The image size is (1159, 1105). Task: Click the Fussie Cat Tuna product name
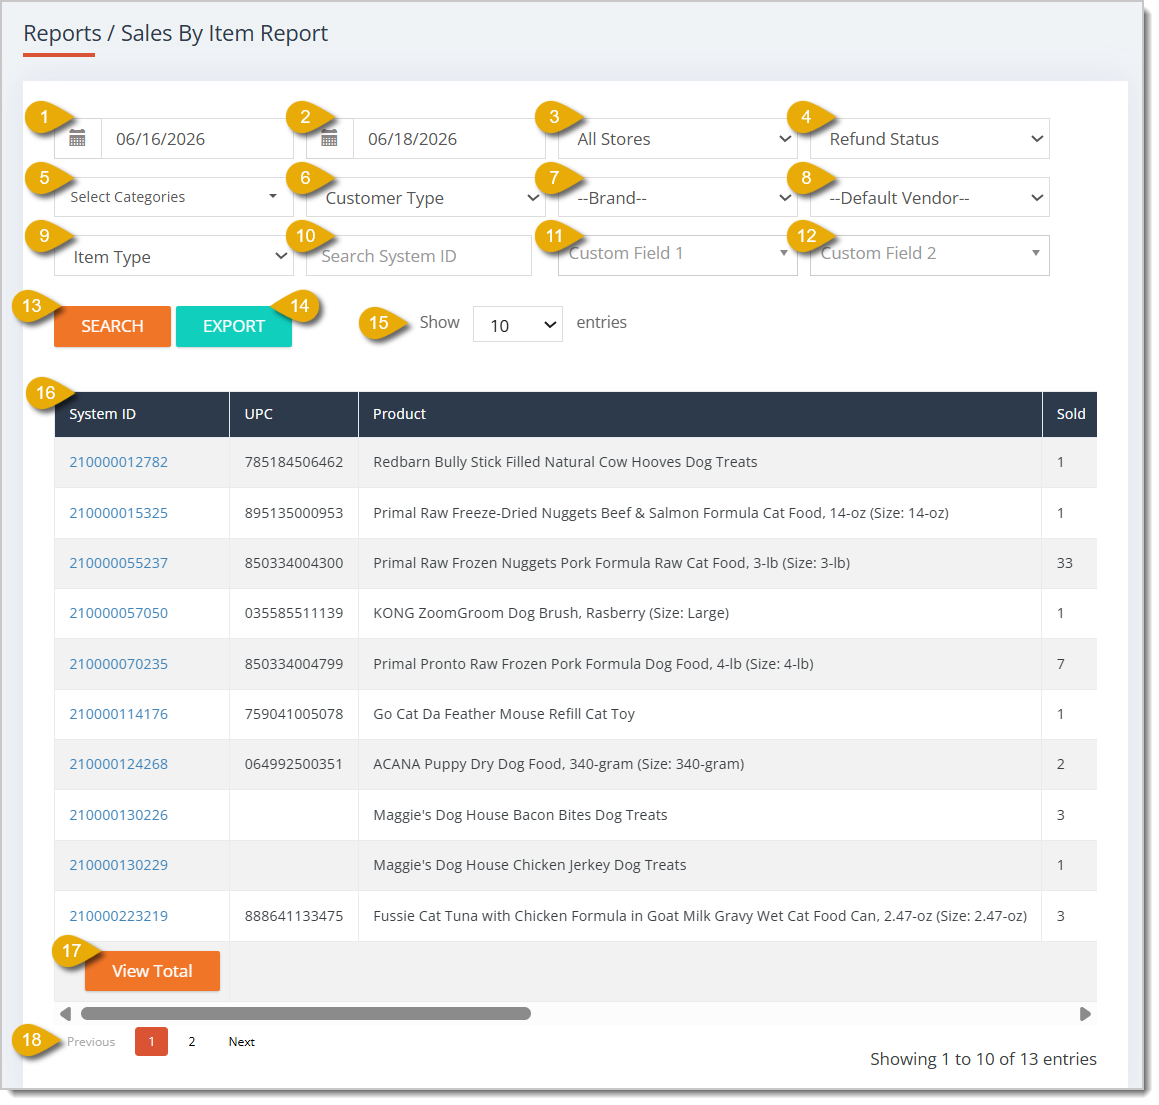point(700,916)
